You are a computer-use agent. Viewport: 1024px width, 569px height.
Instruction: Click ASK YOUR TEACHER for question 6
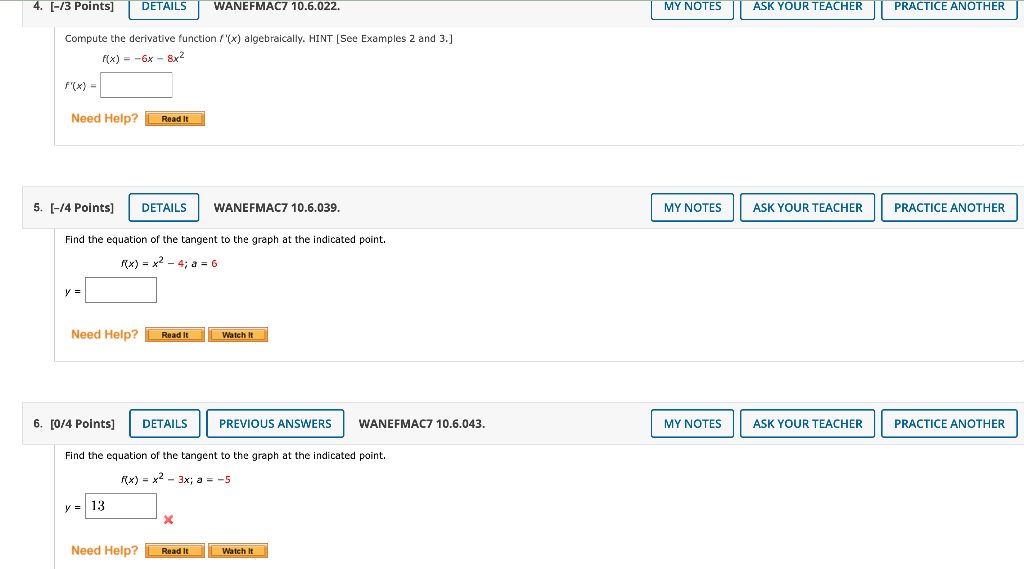[807, 424]
